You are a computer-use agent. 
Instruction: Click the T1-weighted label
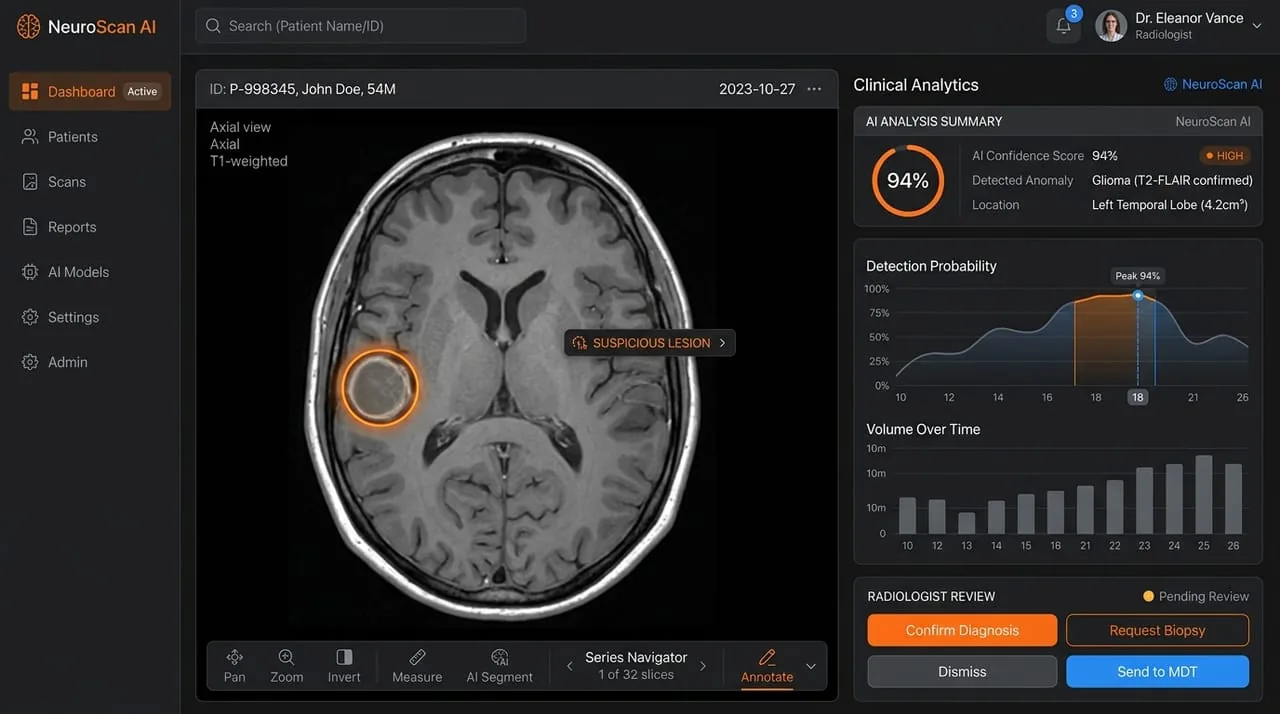(x=249, y=161)
